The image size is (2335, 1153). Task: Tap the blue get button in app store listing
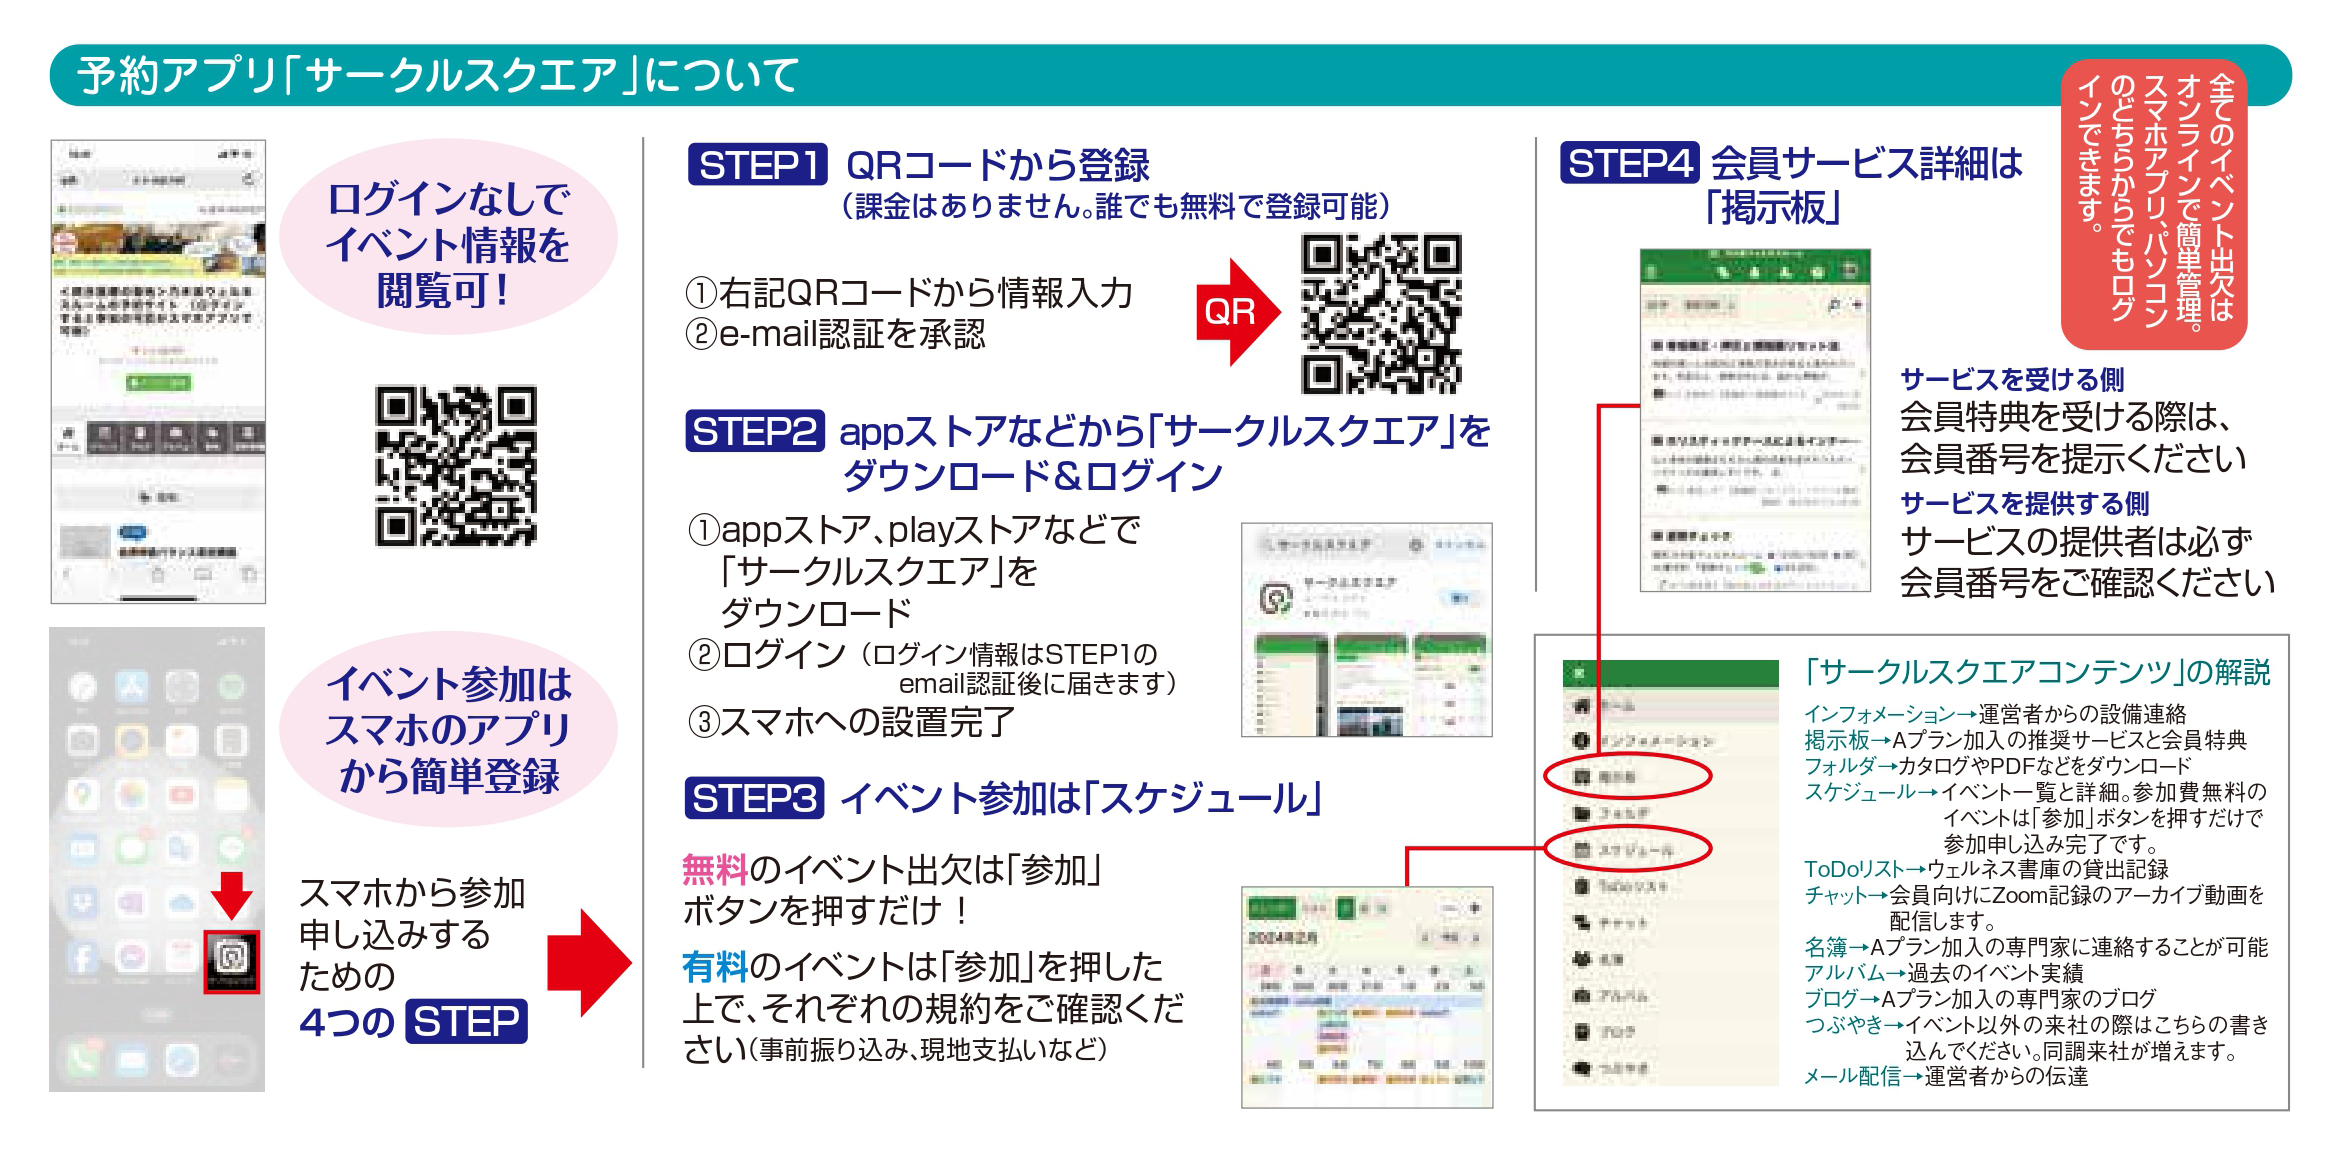tap(1460, 598)
